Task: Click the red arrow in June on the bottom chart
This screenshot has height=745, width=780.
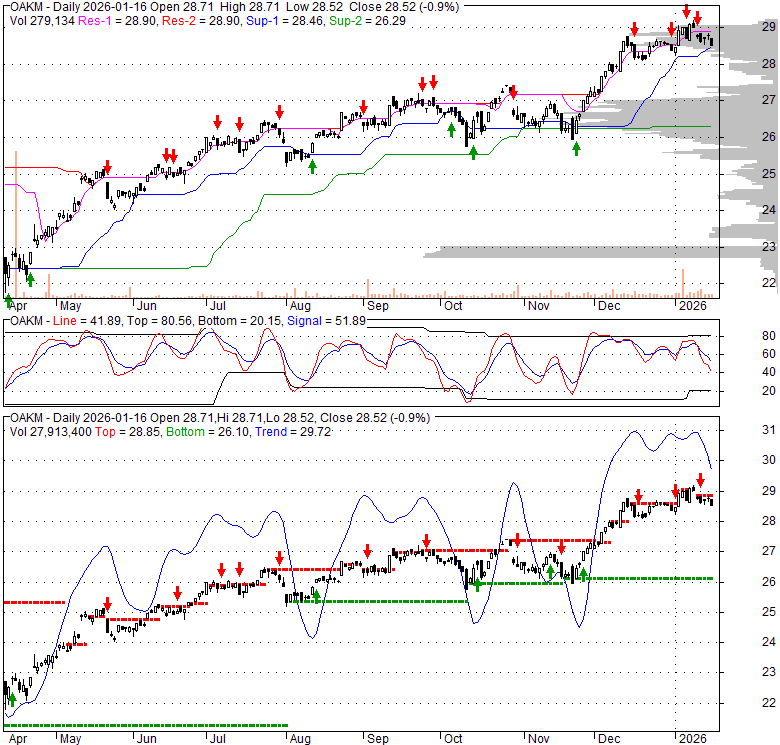Action: 177,591
